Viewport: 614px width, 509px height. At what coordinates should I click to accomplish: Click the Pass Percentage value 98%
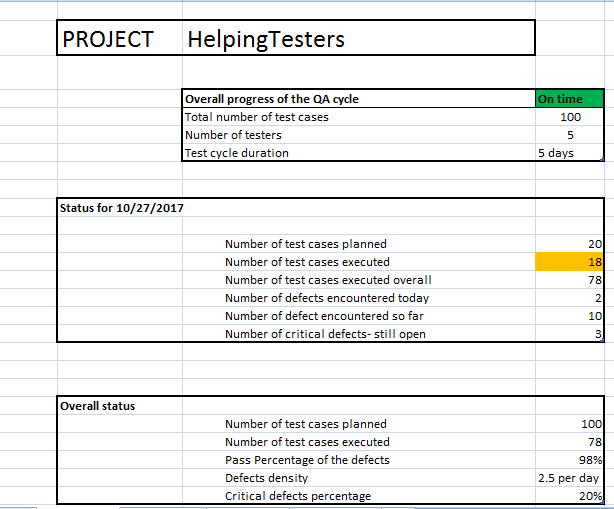point(569,460)
